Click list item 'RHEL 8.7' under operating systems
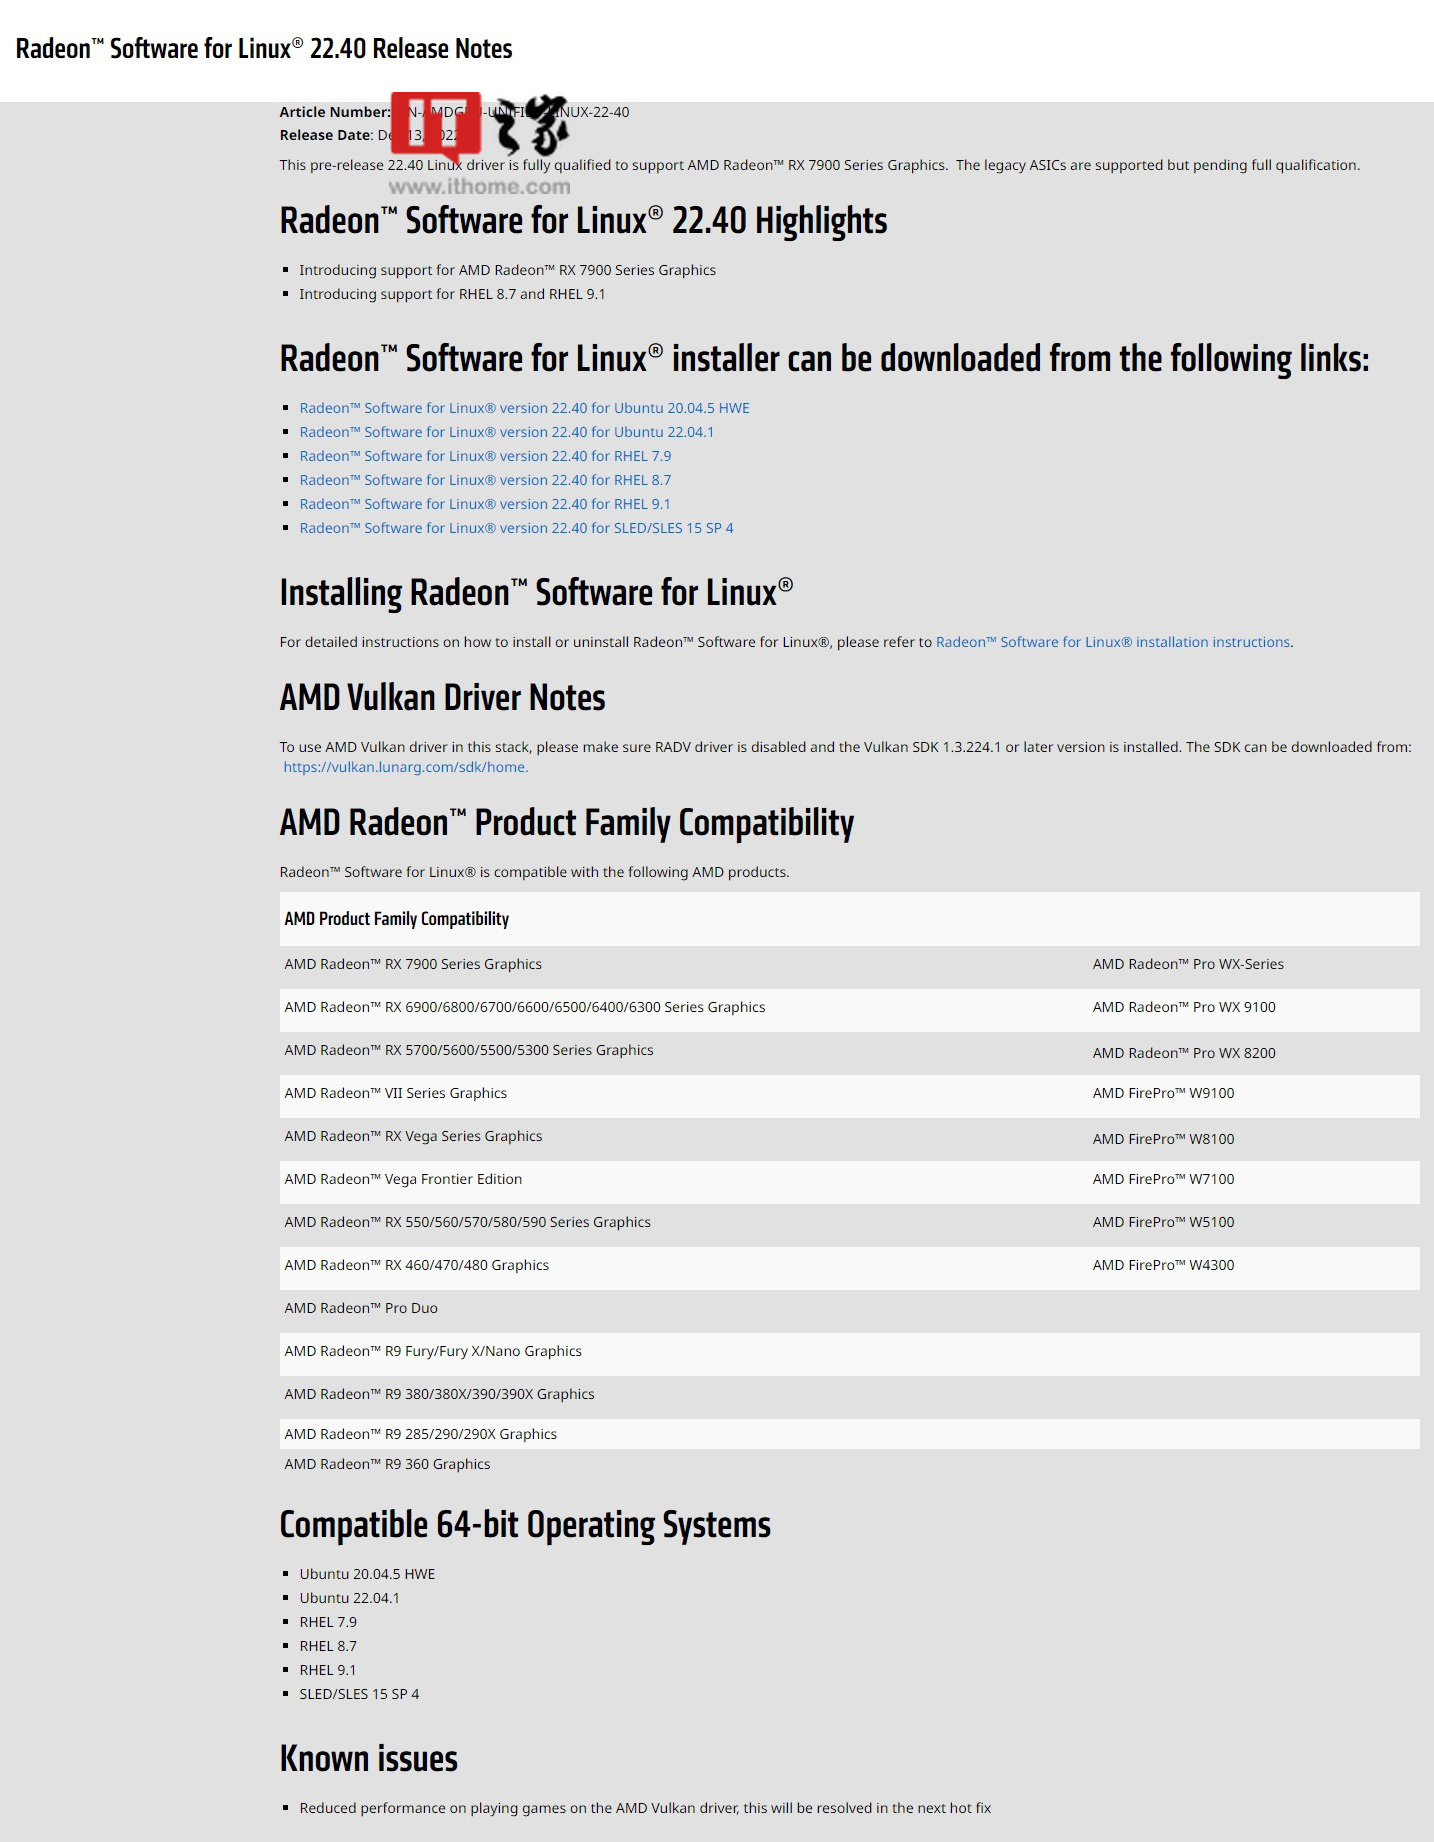Screen dimensions: 1434x1842 point(328,1646)
